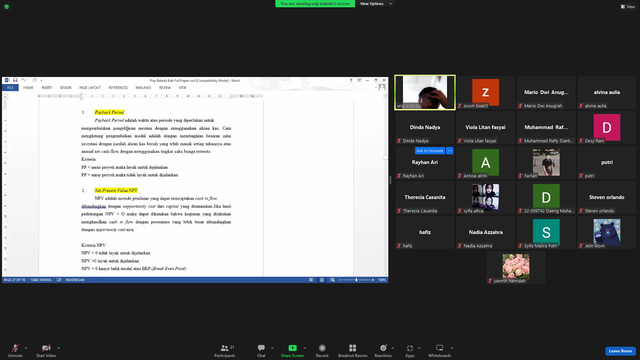Open the FILE tab in Word

[x=11, y=87]
